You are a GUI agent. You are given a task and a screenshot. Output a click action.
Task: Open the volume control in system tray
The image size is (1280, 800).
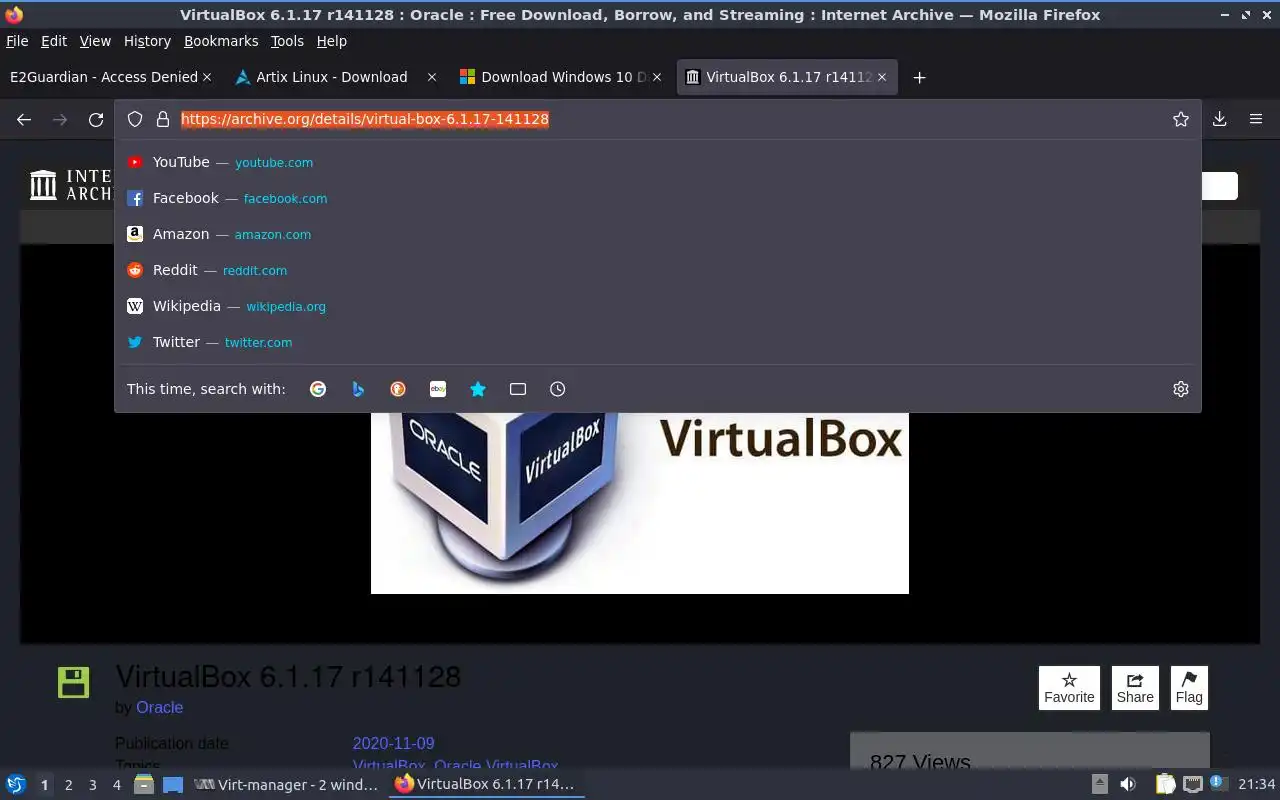[1128, 785]
